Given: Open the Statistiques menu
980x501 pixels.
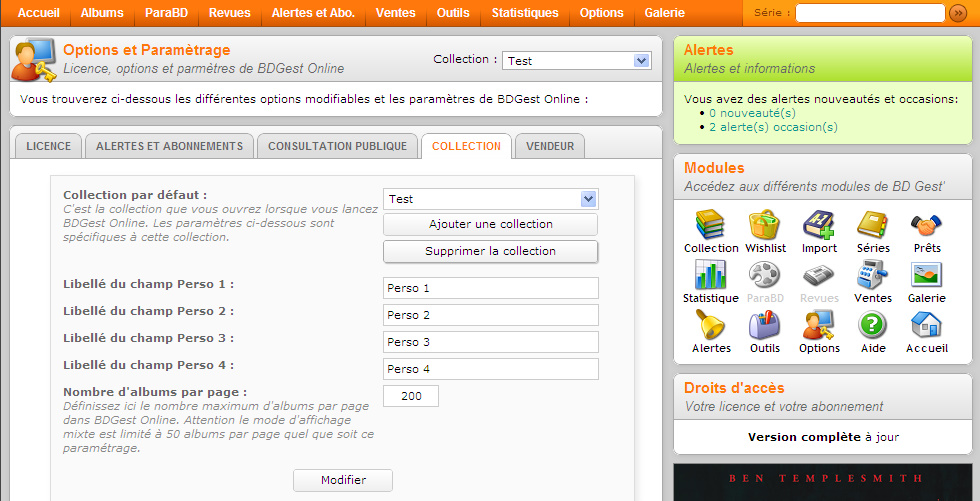Looking at the screenshot, I should point(525,13).
